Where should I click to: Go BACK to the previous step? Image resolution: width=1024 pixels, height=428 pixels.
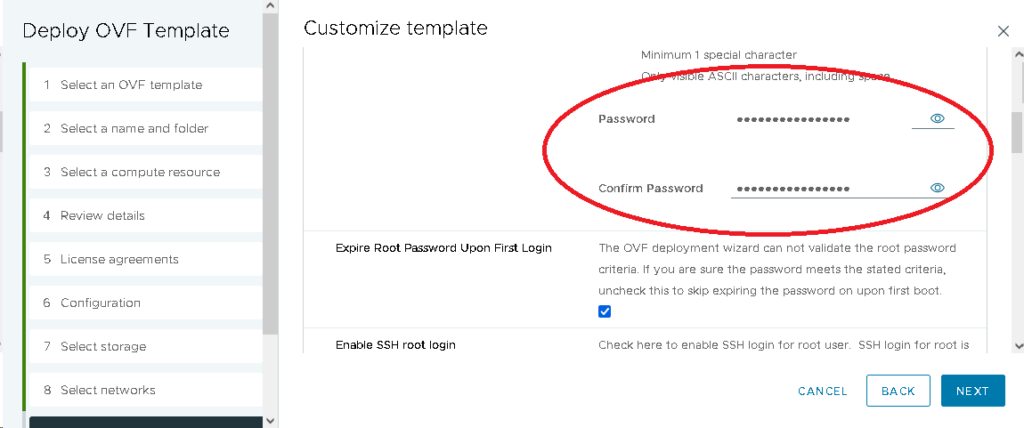(x=898, y=391)
